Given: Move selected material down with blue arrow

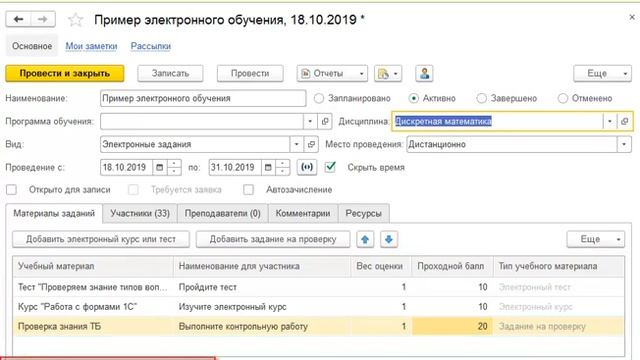Looking at the screenshot, I should pos(389,239).
